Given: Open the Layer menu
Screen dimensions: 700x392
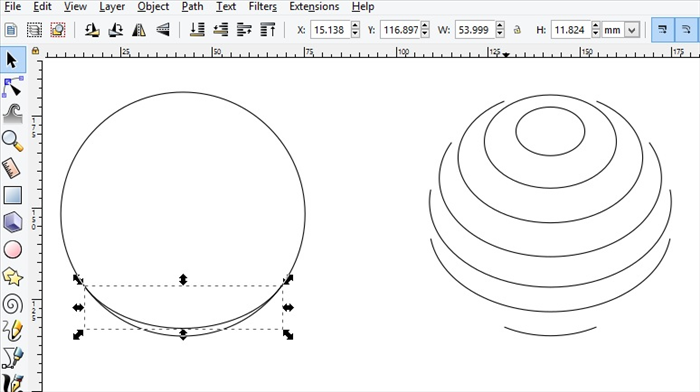Looking at the screenshot, I should pyautogui.click(x=112, y=7).
